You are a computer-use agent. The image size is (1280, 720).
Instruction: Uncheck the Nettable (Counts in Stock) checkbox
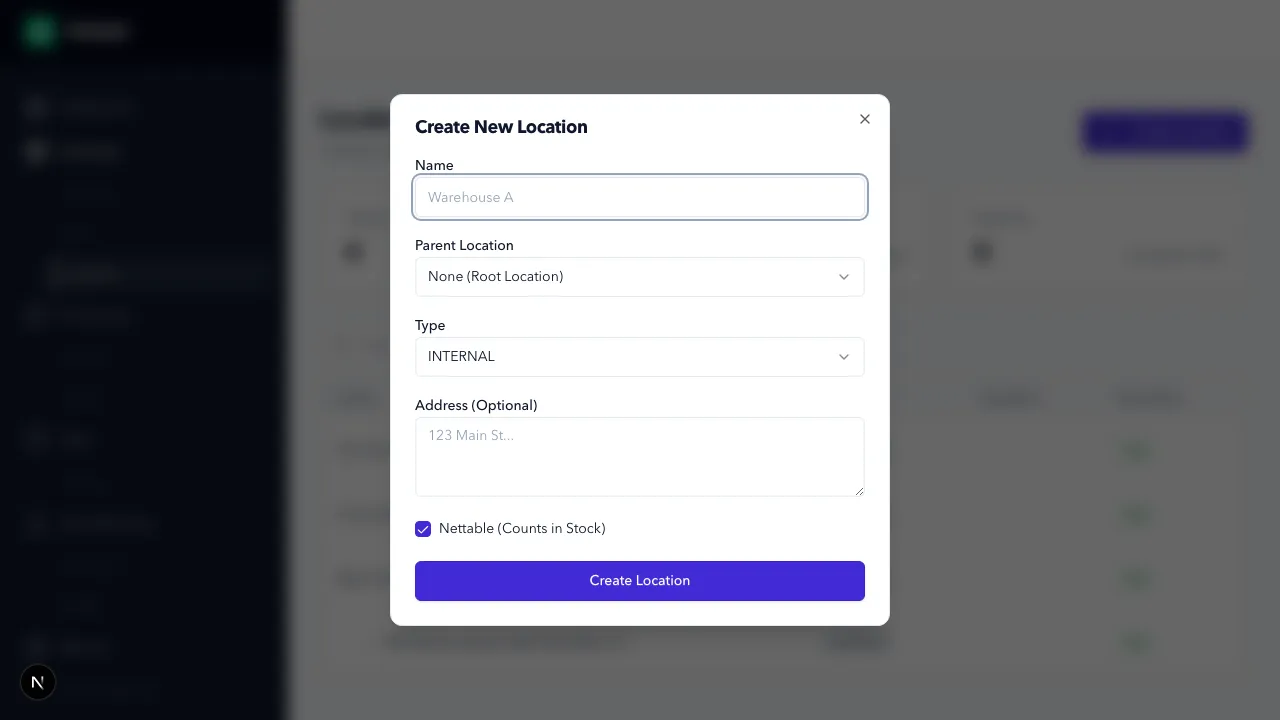423,529
